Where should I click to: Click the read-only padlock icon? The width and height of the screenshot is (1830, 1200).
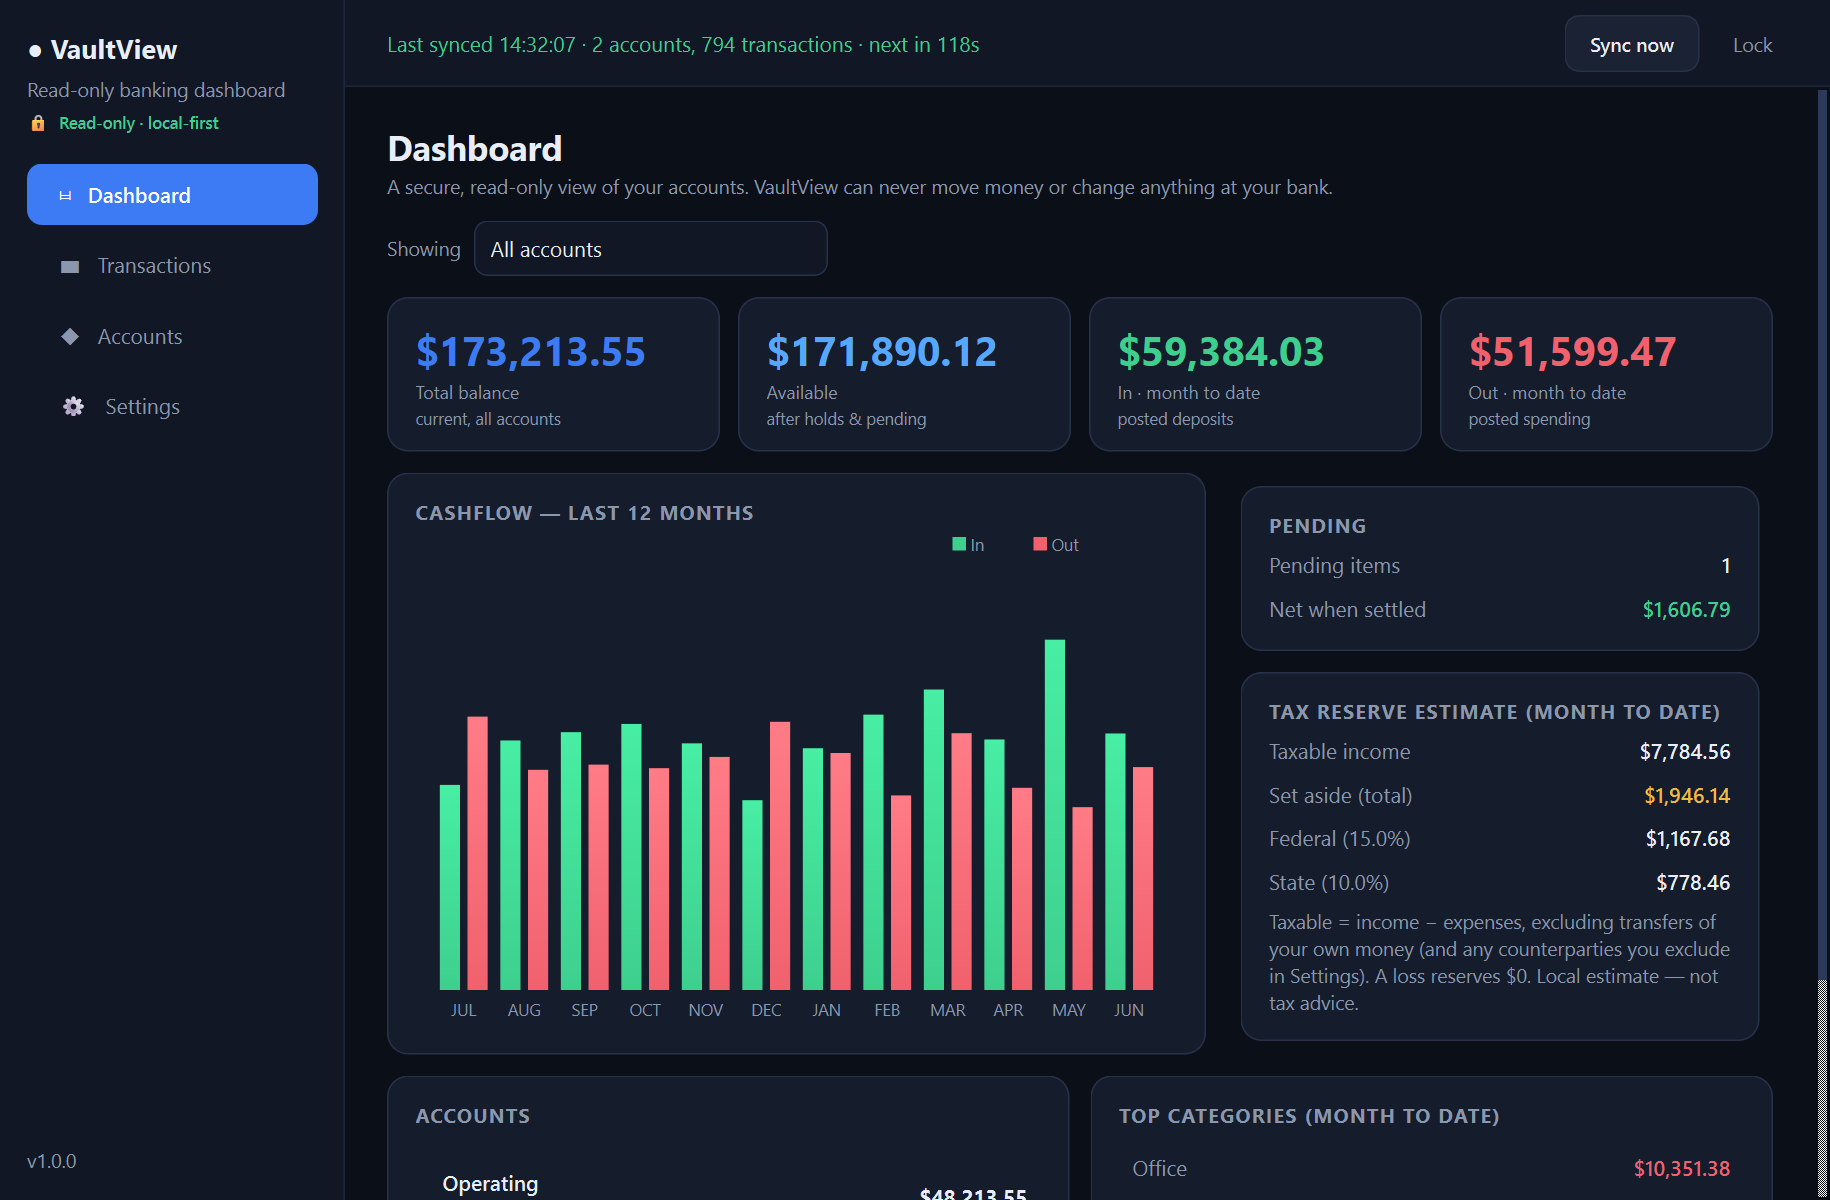[x=38, y=123]
